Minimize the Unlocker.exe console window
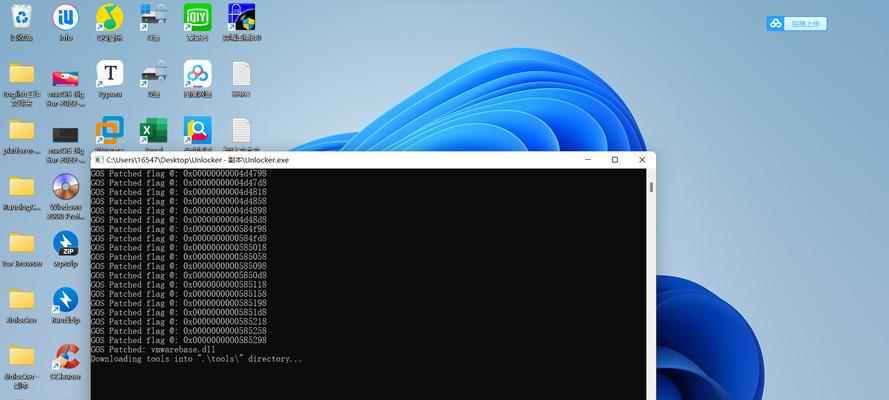Image resolution: width=889 pixels, height=400 pixels. click(587, 160)
